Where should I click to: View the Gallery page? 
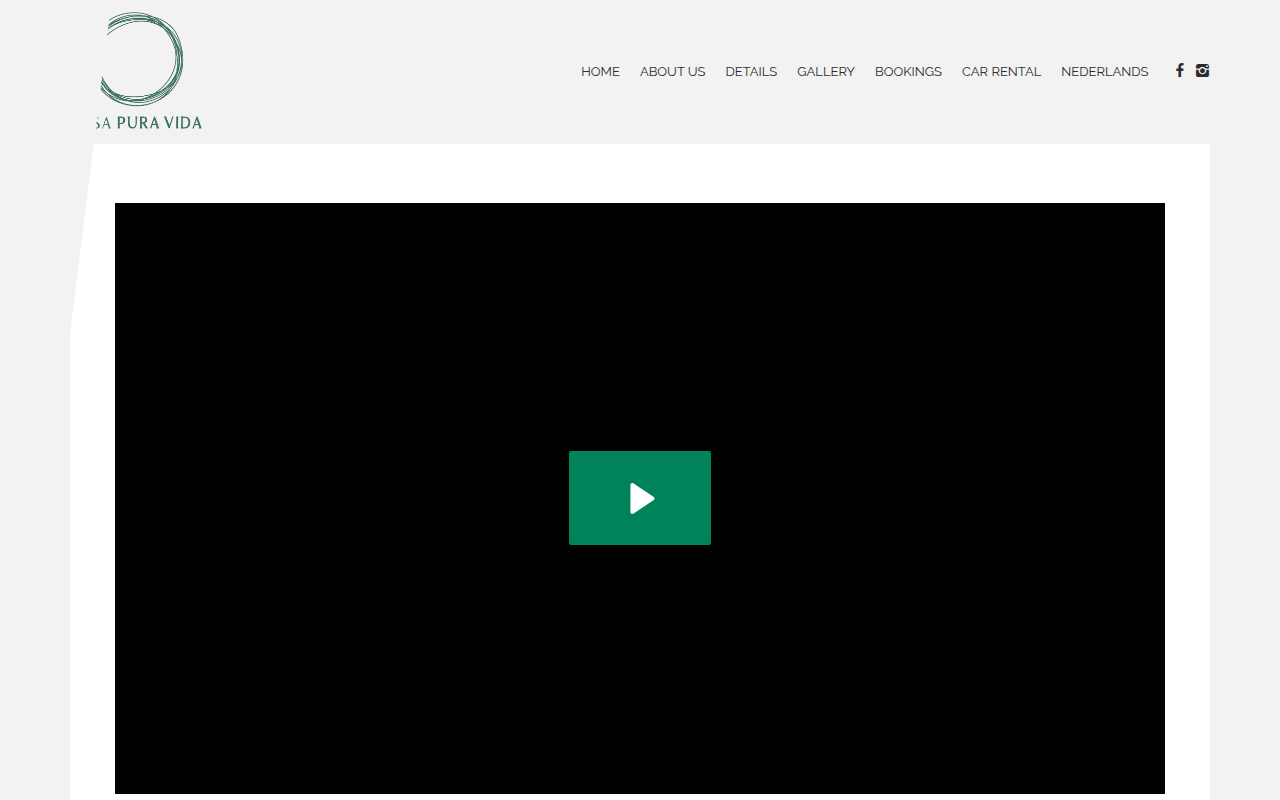[x=826, y=72]
